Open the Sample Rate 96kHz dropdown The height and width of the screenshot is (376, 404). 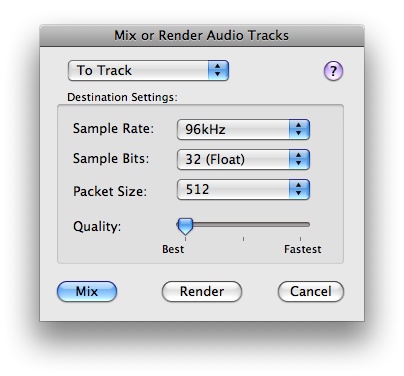pos(243,129)
